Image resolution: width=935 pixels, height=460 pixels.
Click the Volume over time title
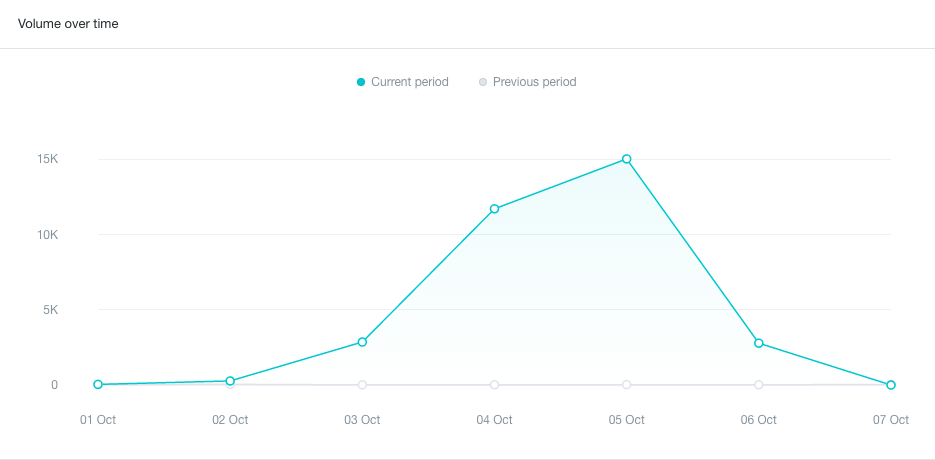click(x=68, y=24)
